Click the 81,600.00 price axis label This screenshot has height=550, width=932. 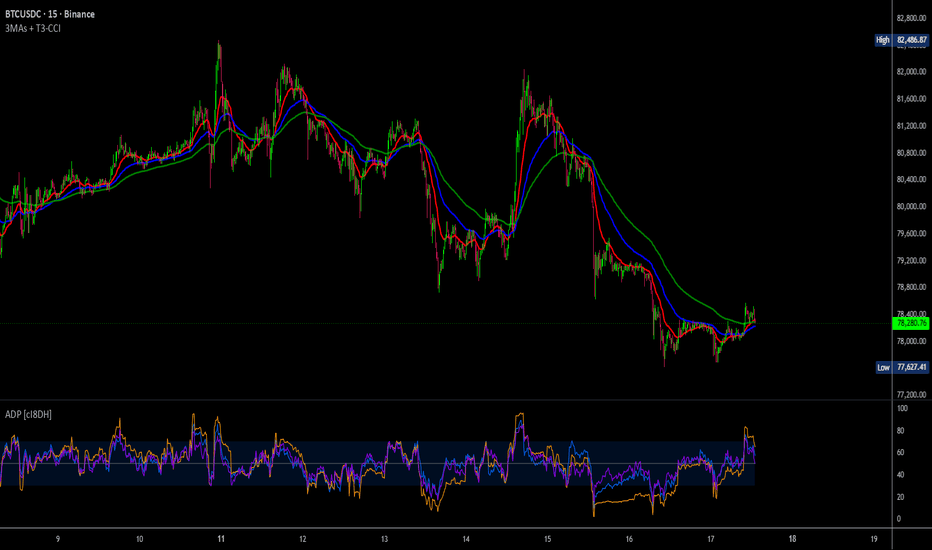[911, 99]
